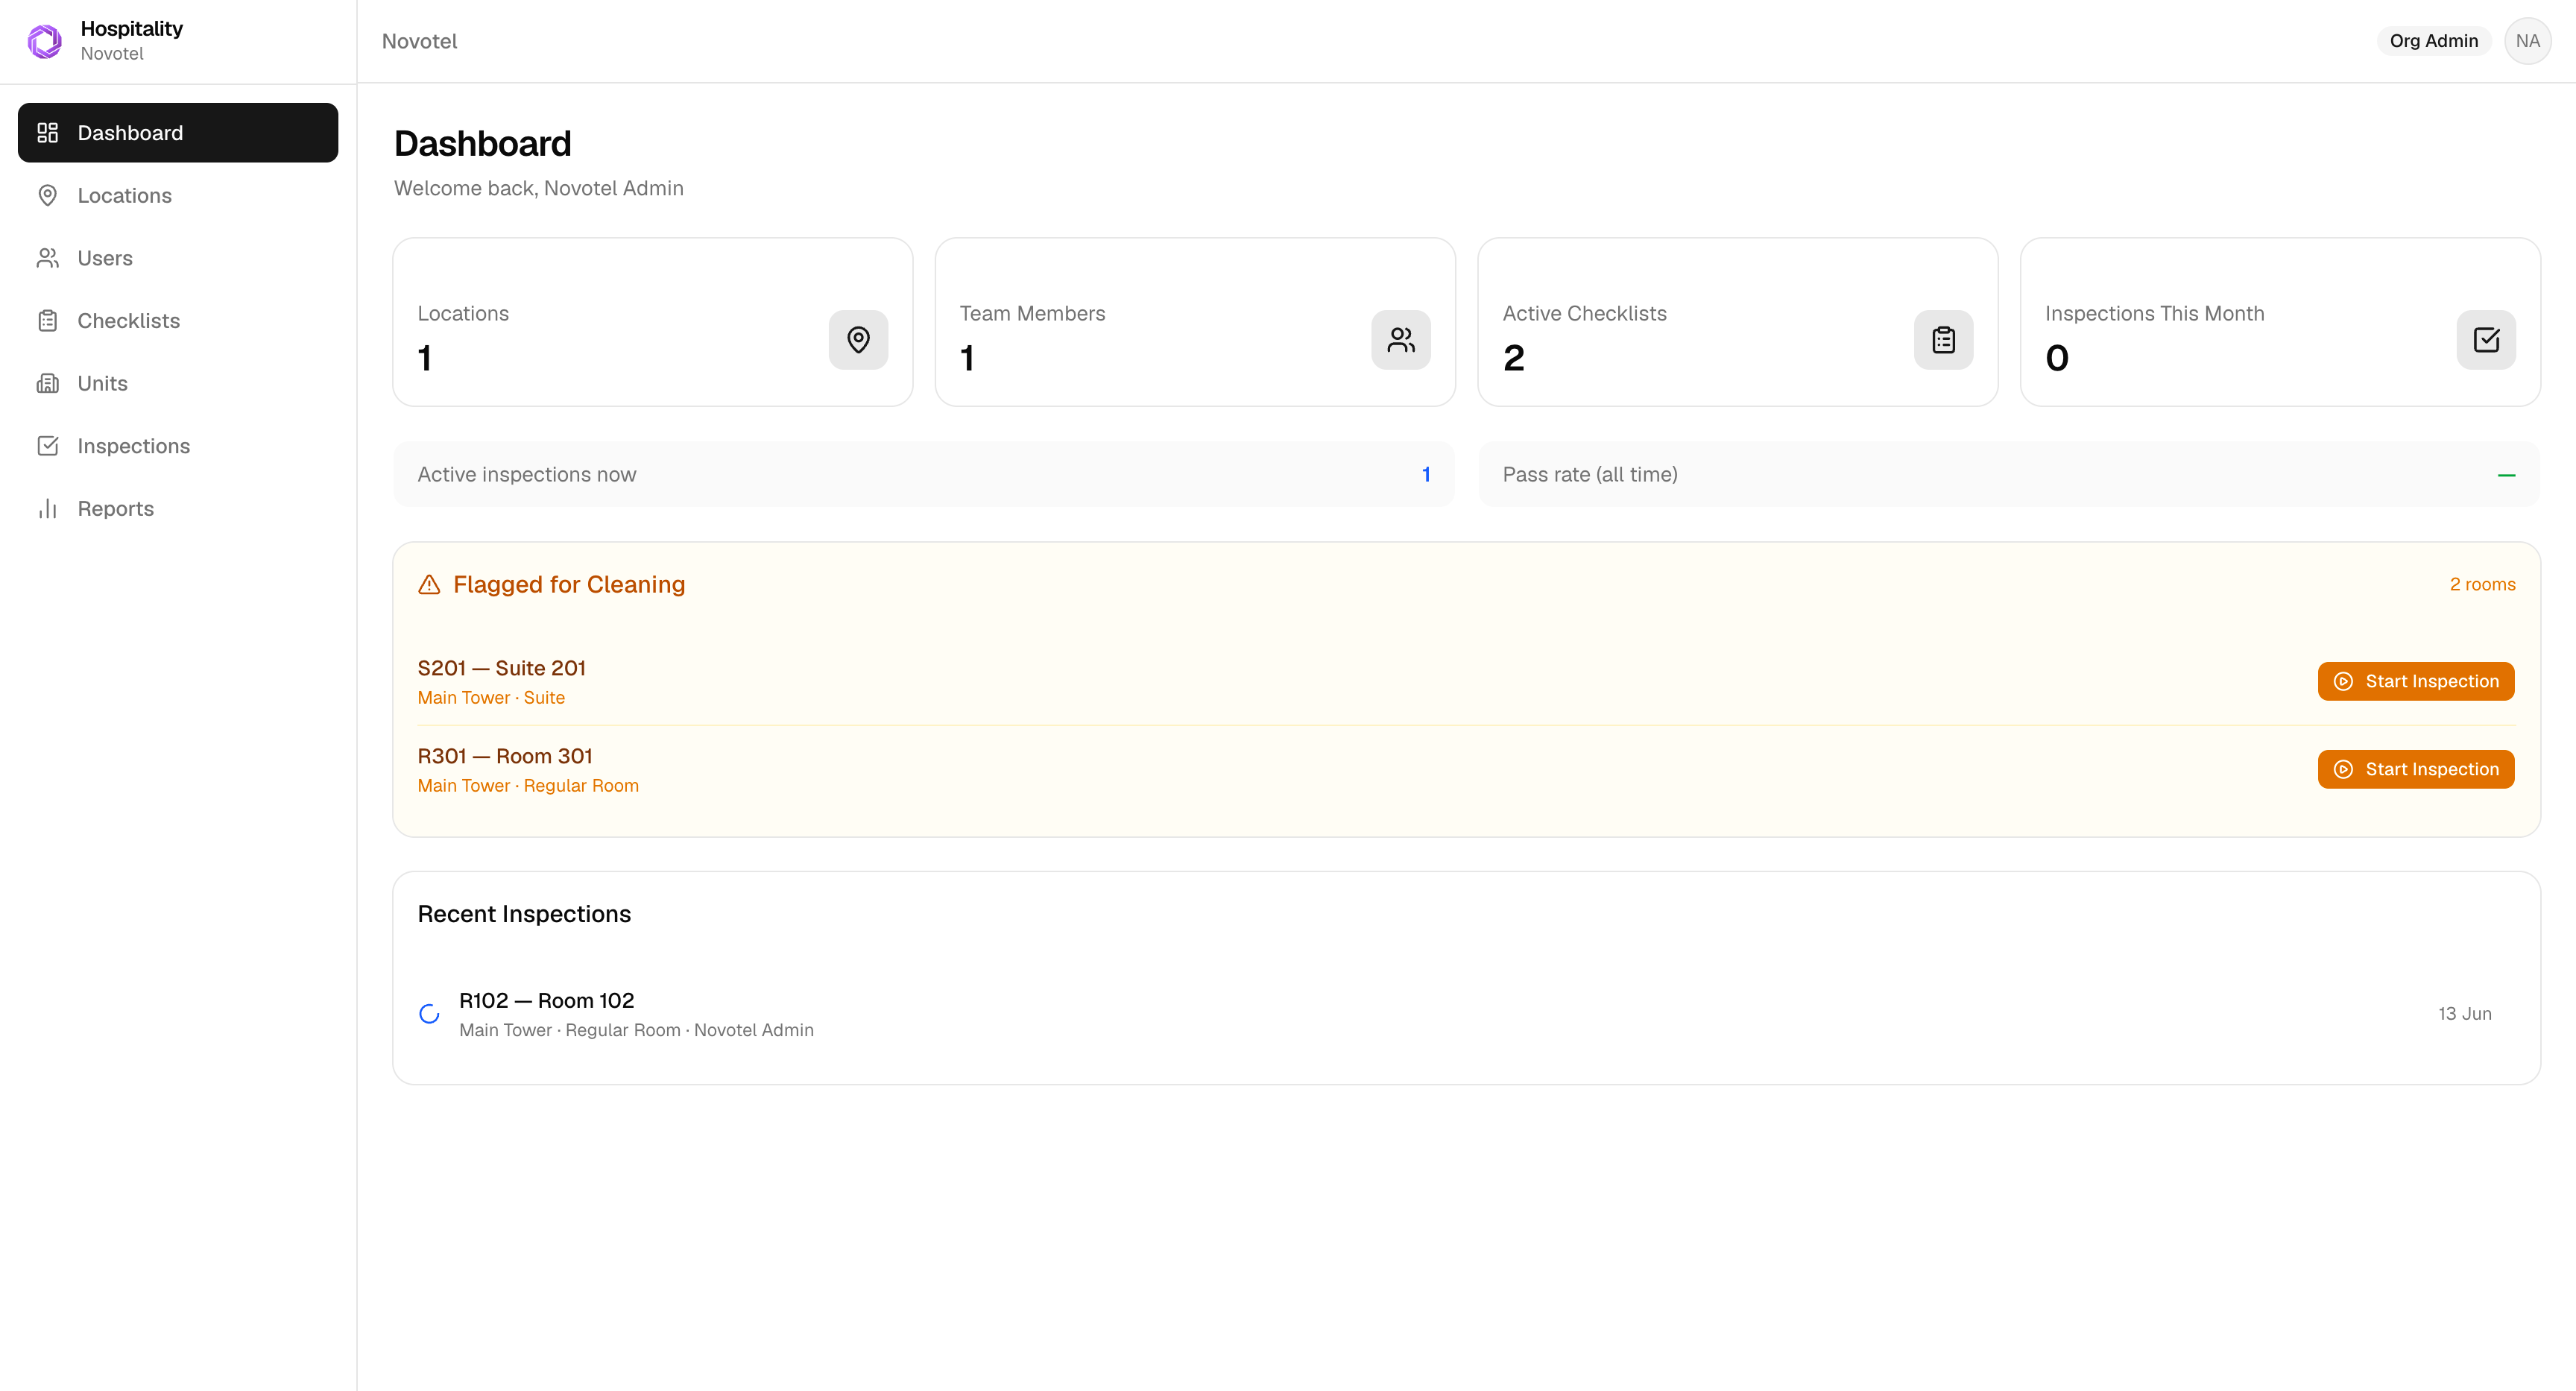Click the Units building icon in sidebar
2576x1391 pixels.
click(x=48, y=383)
